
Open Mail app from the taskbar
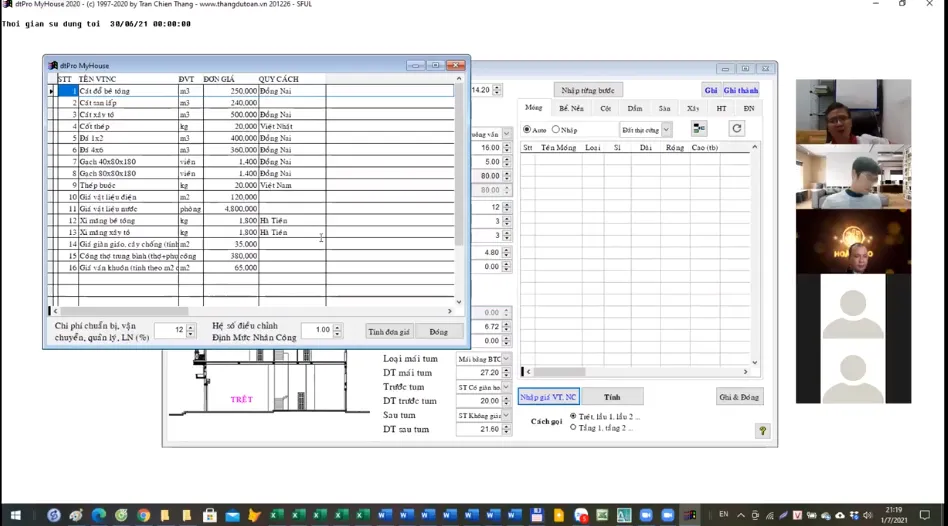click(x=232, y=516)
